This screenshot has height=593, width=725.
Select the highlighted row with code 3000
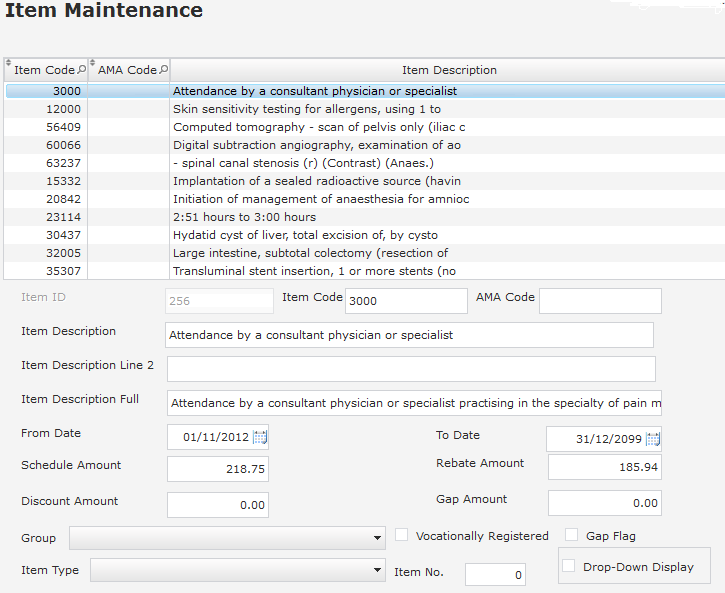(365, 91)
